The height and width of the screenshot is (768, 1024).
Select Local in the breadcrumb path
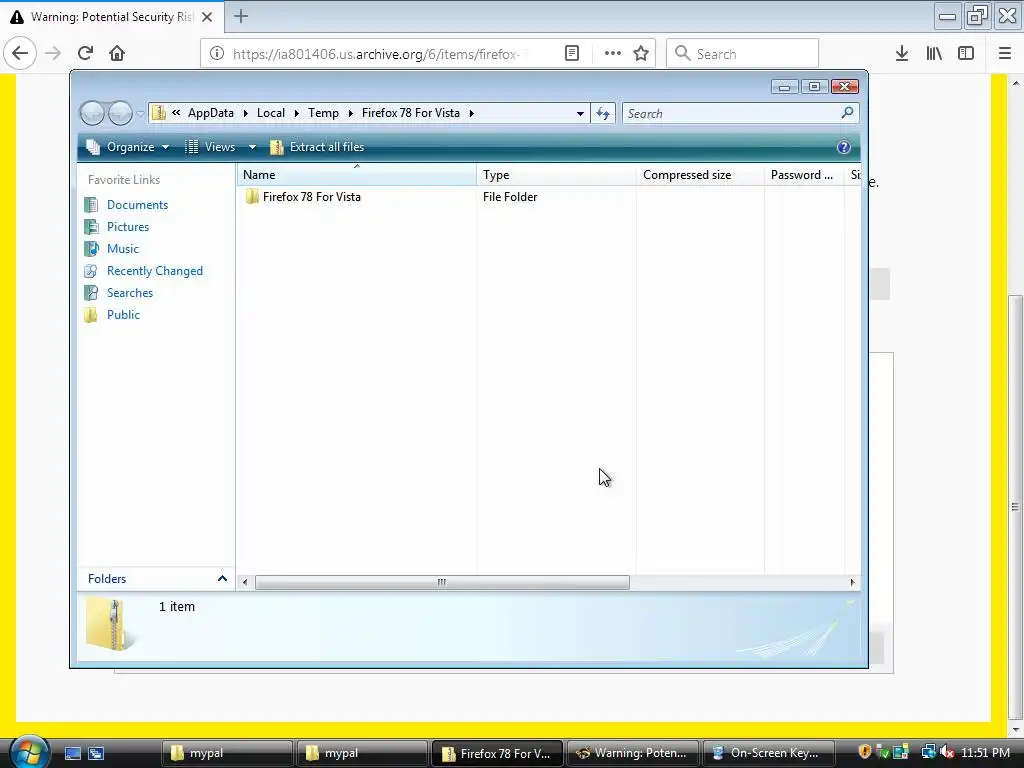(271, 113)
